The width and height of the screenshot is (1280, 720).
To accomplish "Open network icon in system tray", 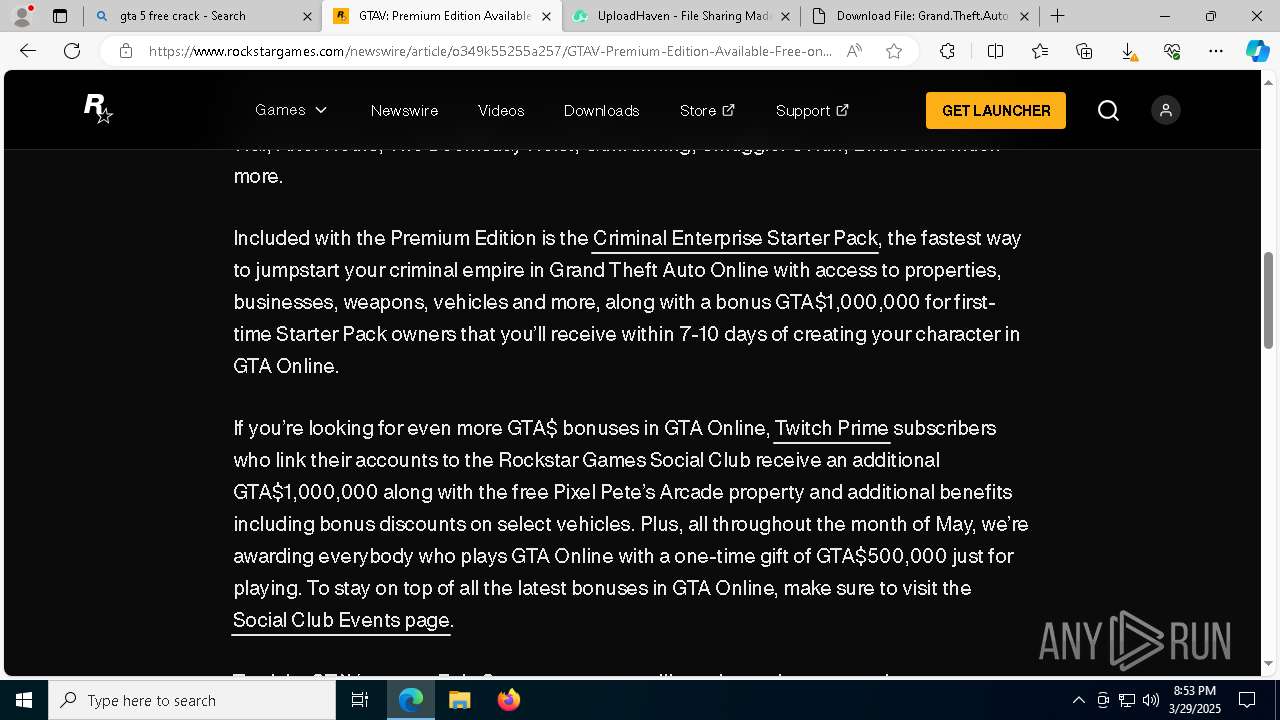I will [x=1127, y=700].
